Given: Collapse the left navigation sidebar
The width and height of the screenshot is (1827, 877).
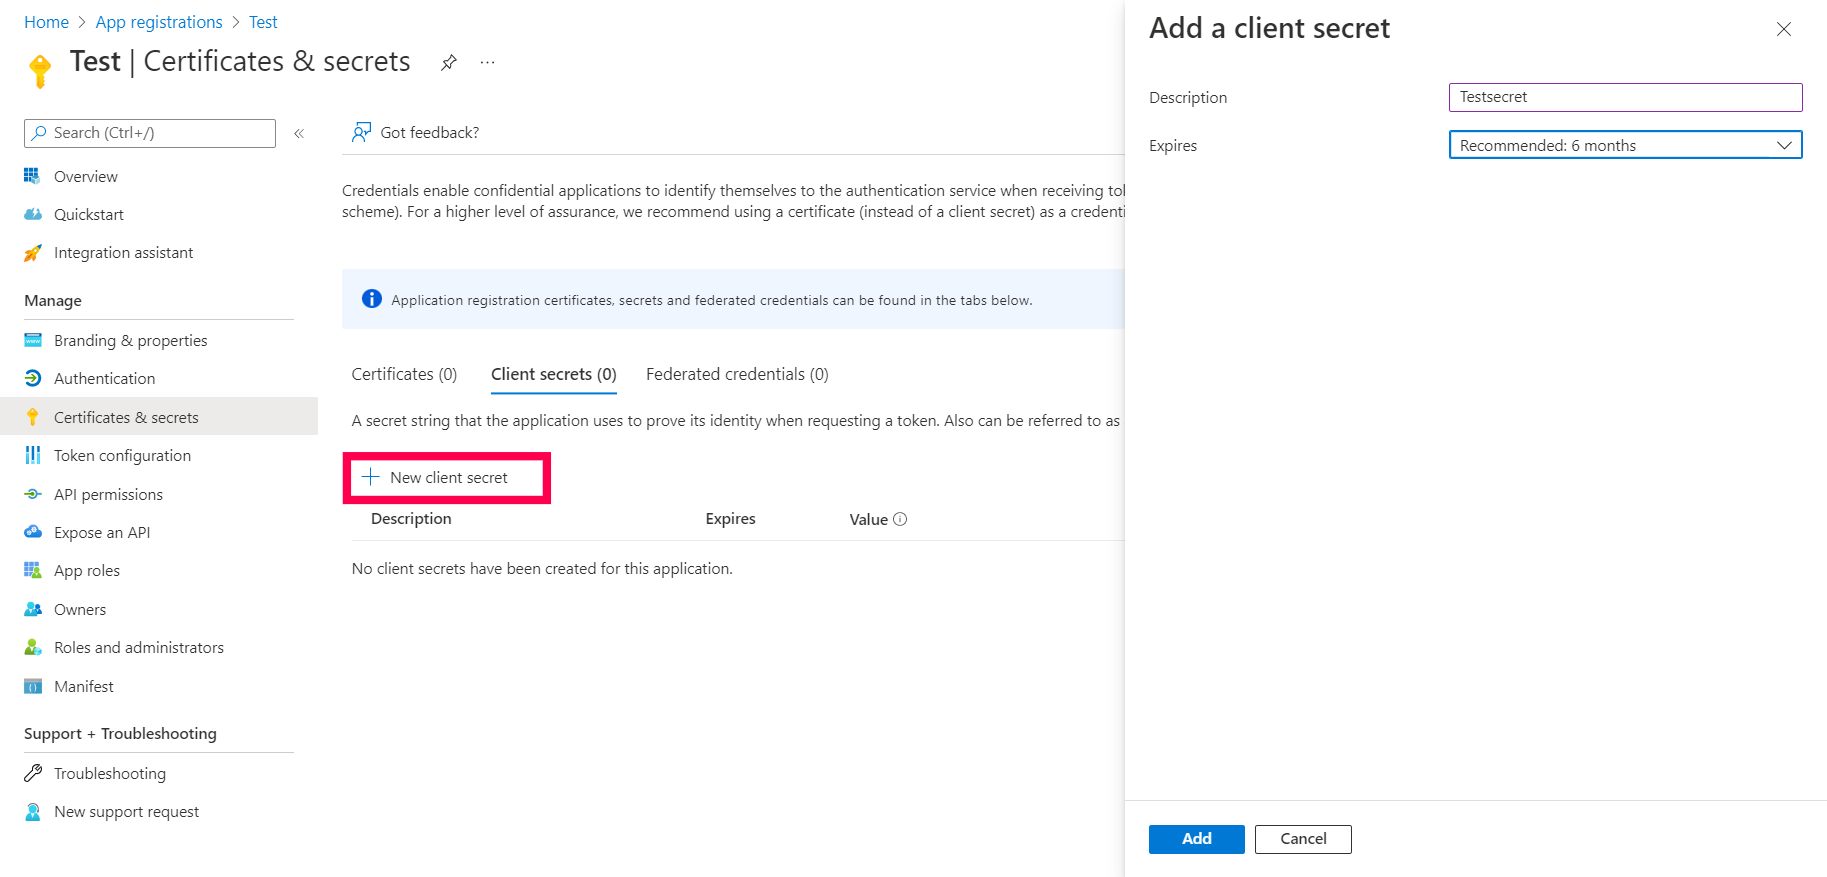Looking at the screenshot, I should coord(299,133).
